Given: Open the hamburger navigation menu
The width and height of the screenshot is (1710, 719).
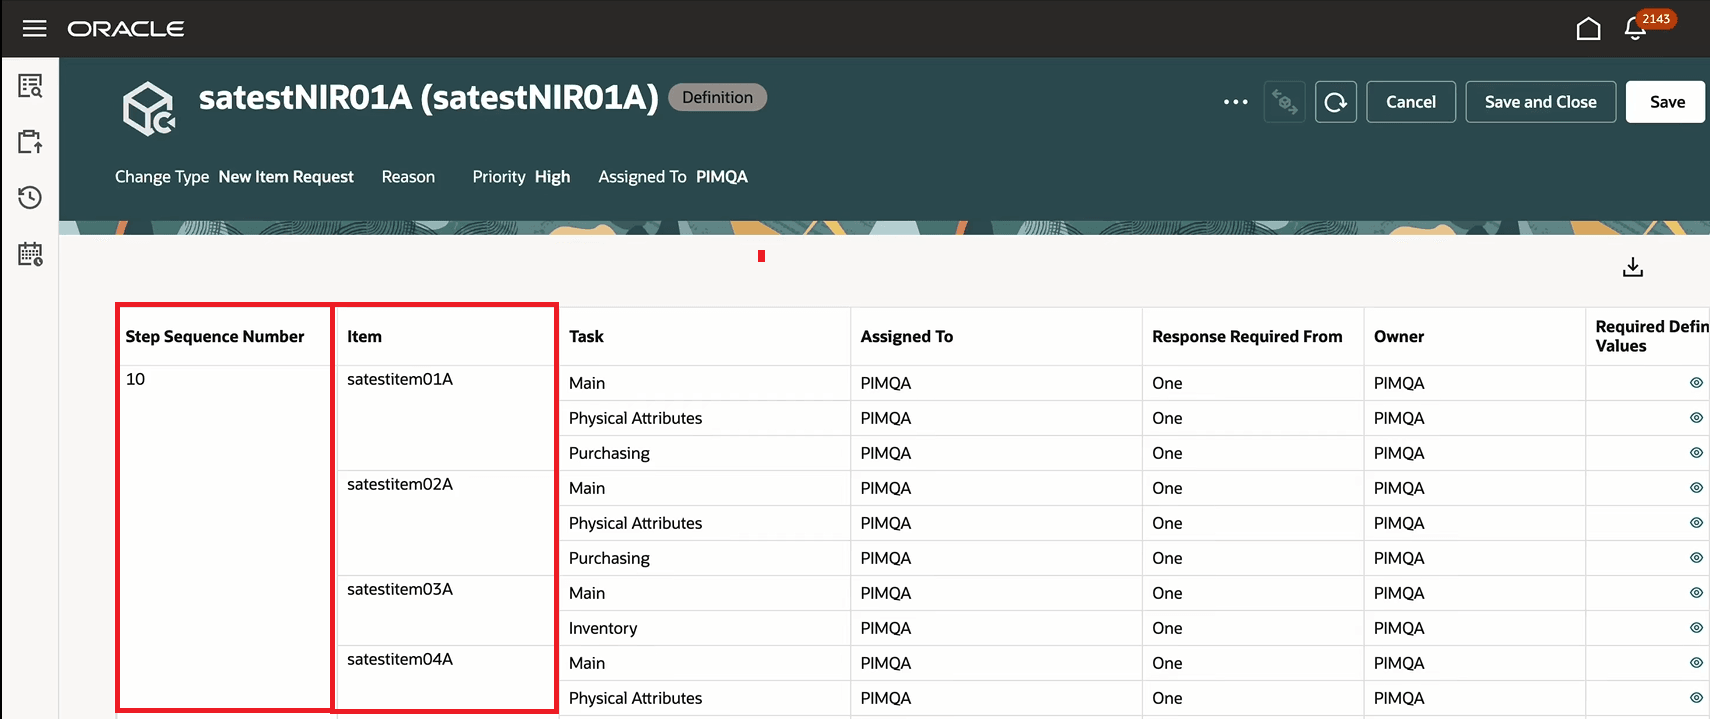Looking at the screenshot, I should click(35, 28).
